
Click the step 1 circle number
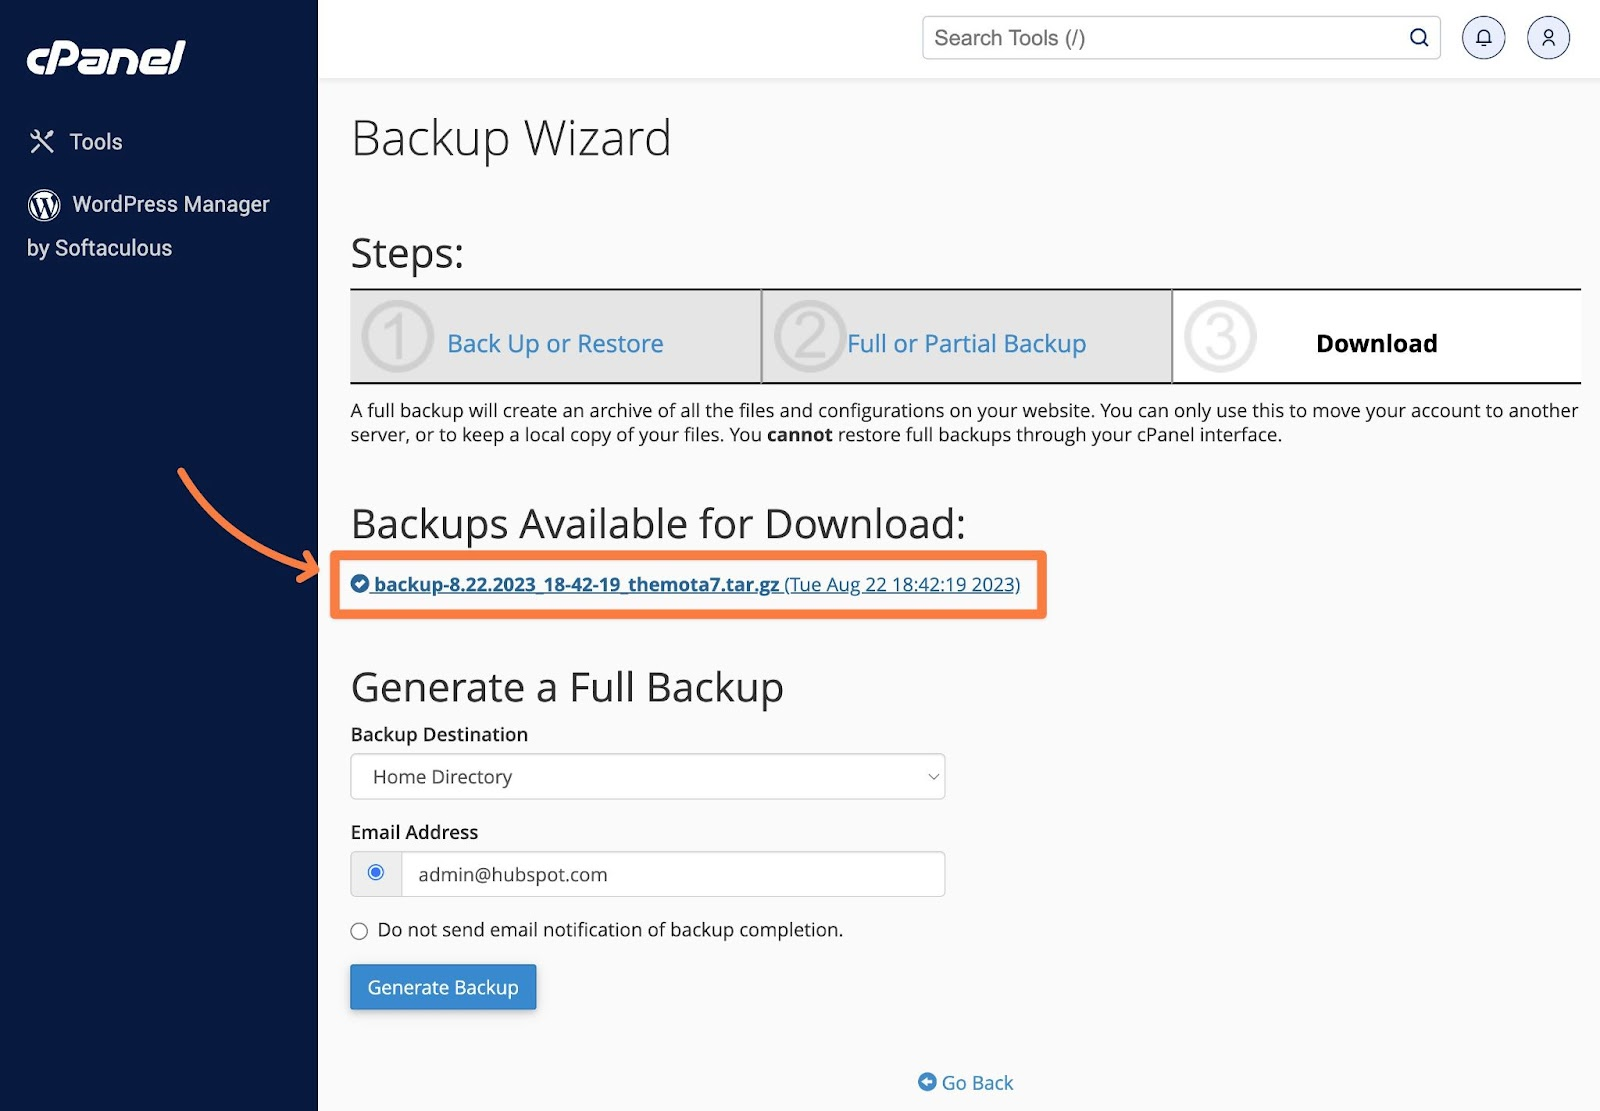397,337
